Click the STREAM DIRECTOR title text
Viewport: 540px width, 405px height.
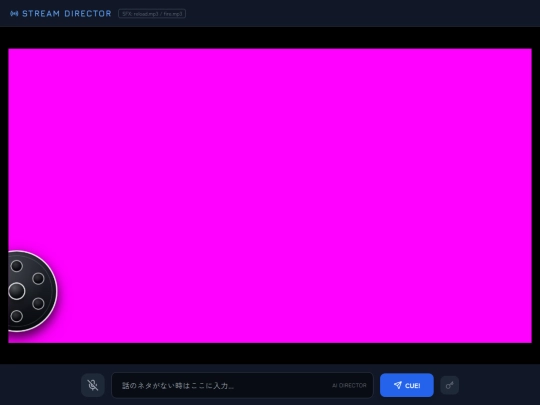point(67,14)
